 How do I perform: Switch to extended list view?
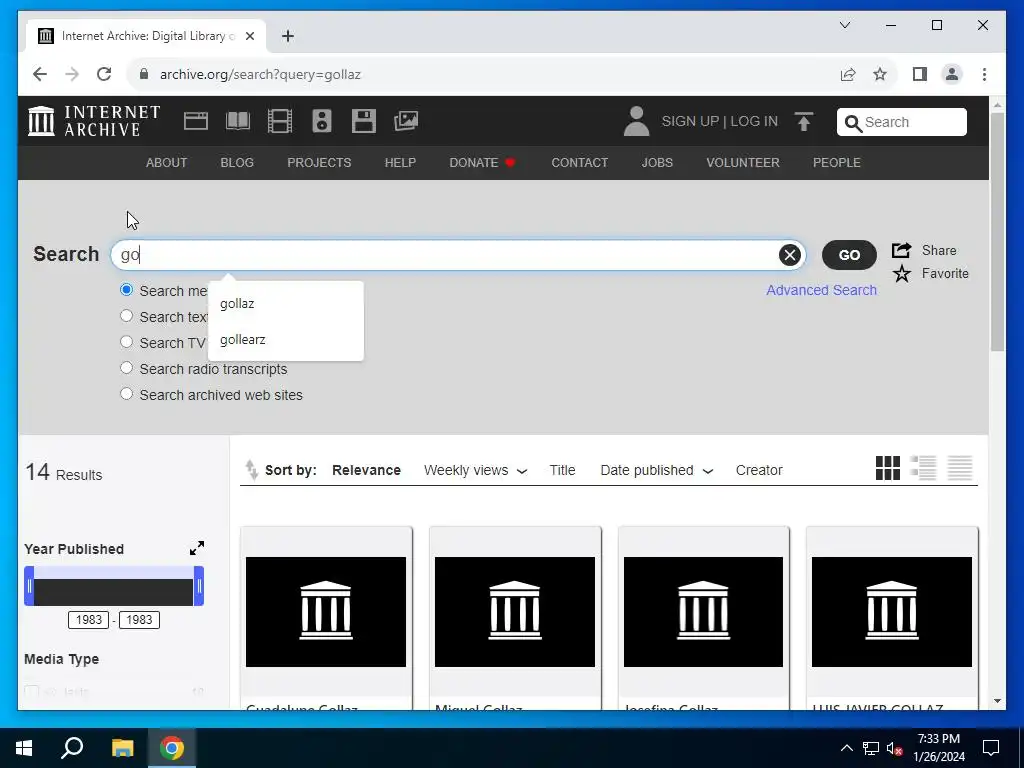coord(923,468)
